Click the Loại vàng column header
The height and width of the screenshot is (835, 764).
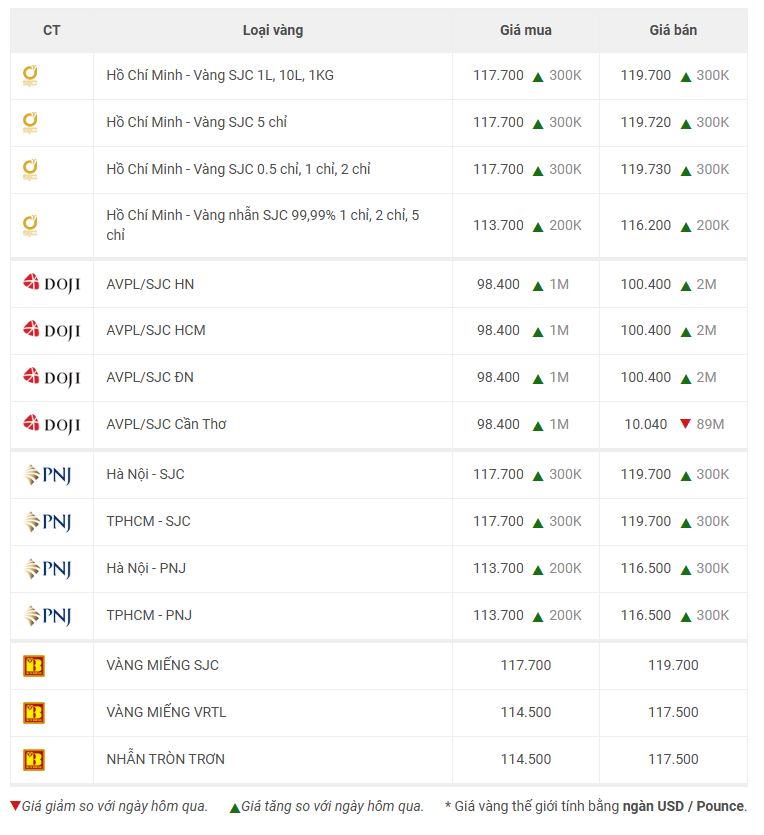pos(273,30)
